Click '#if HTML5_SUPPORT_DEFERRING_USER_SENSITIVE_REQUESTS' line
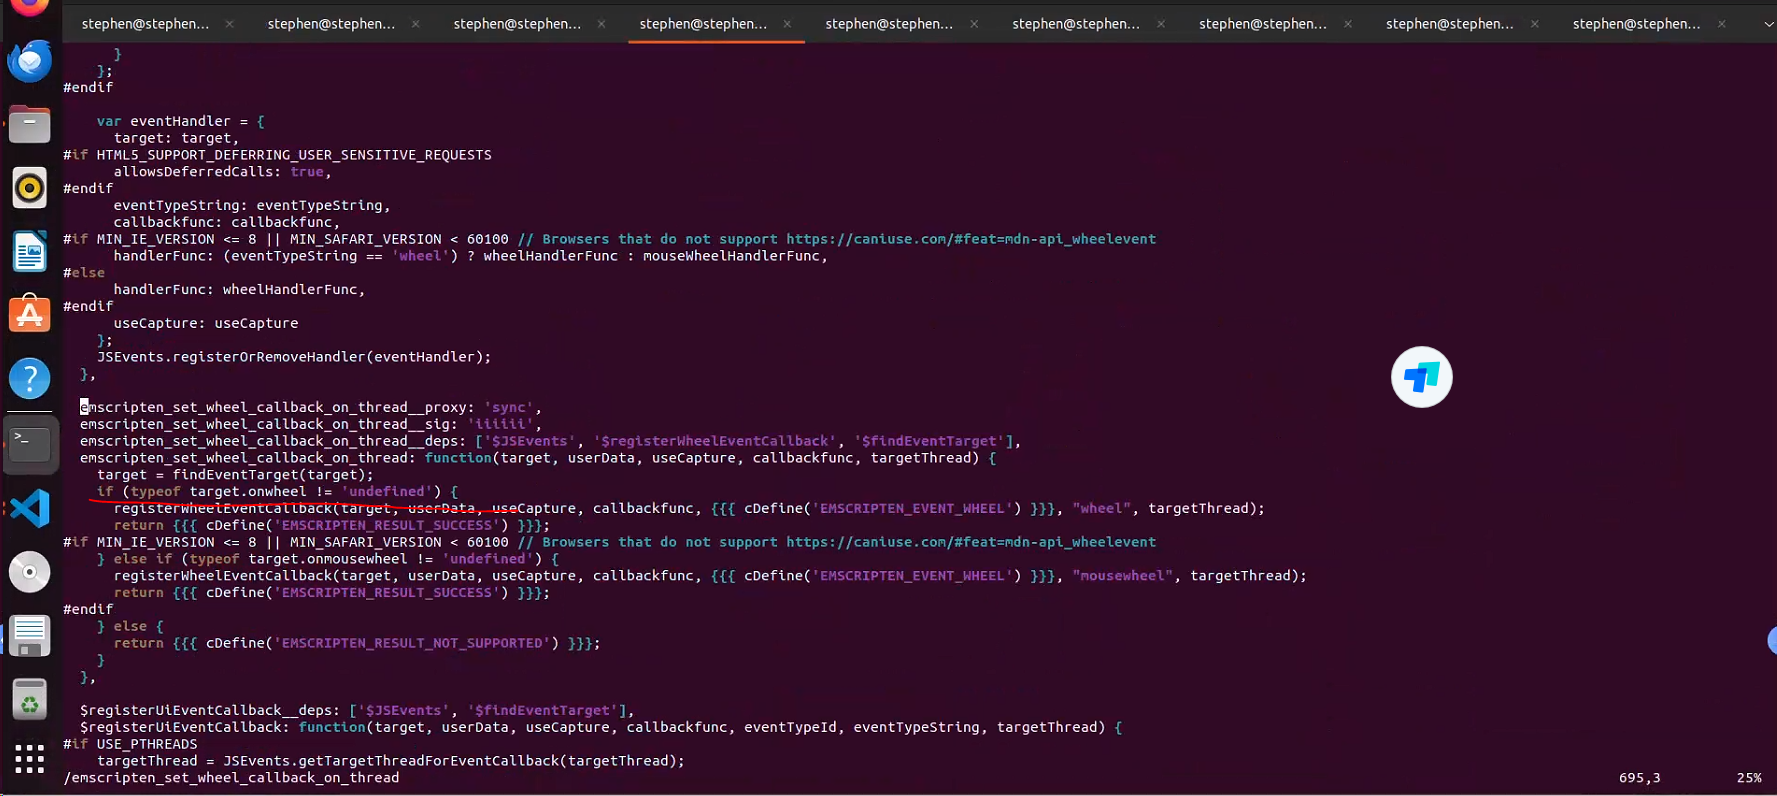The height and width of the screenshot is (796, 1777). 278,155
